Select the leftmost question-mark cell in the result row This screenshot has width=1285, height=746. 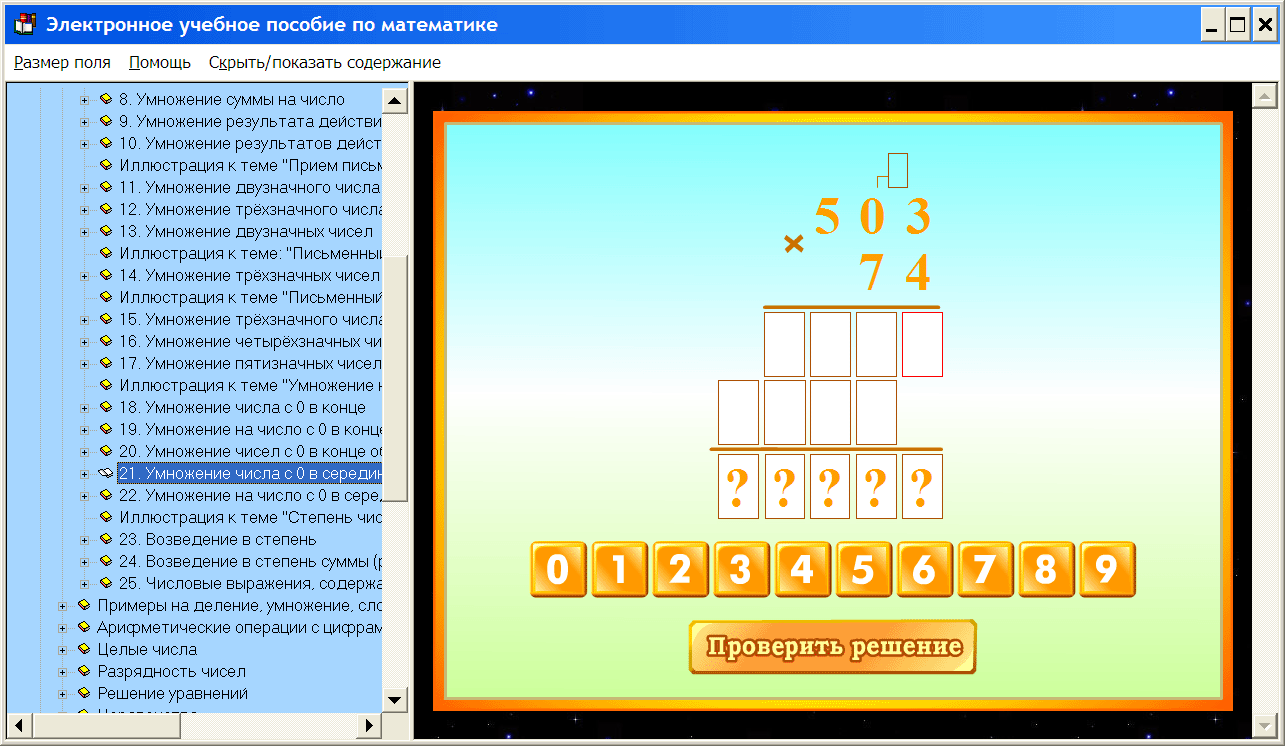tap(738, 486)
